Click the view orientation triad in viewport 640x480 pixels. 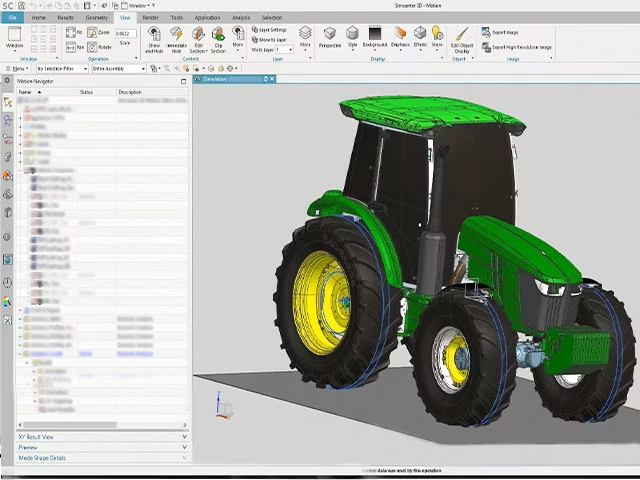coord(224,406)
